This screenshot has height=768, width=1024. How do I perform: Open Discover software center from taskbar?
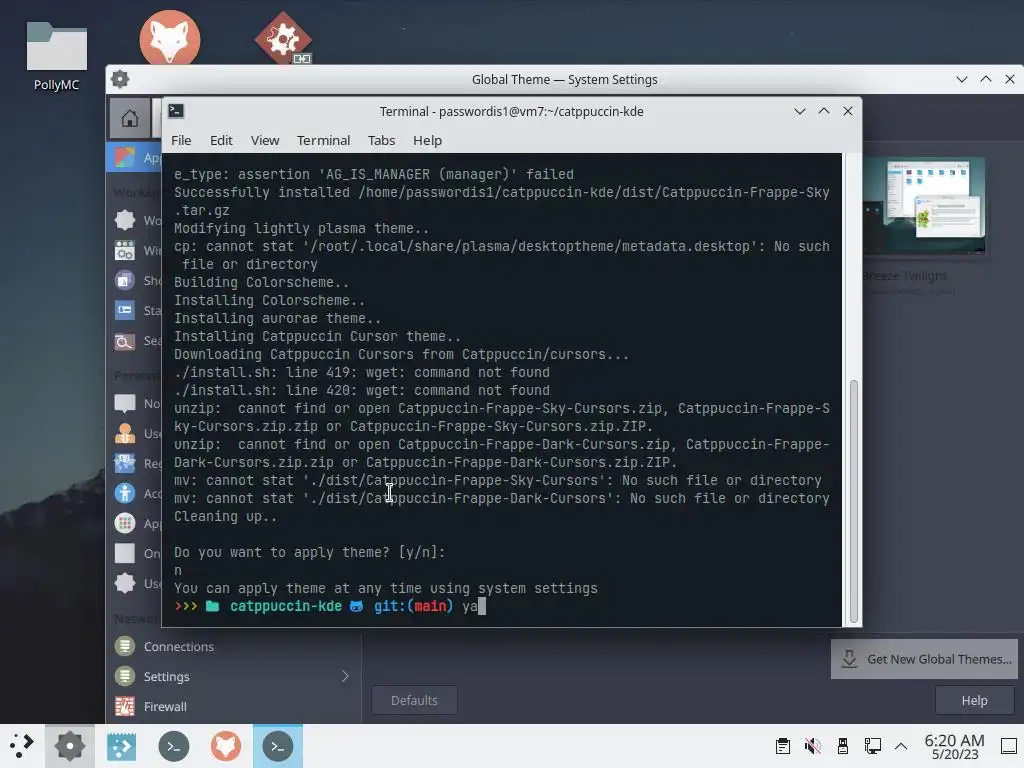(x=121, y=746)
